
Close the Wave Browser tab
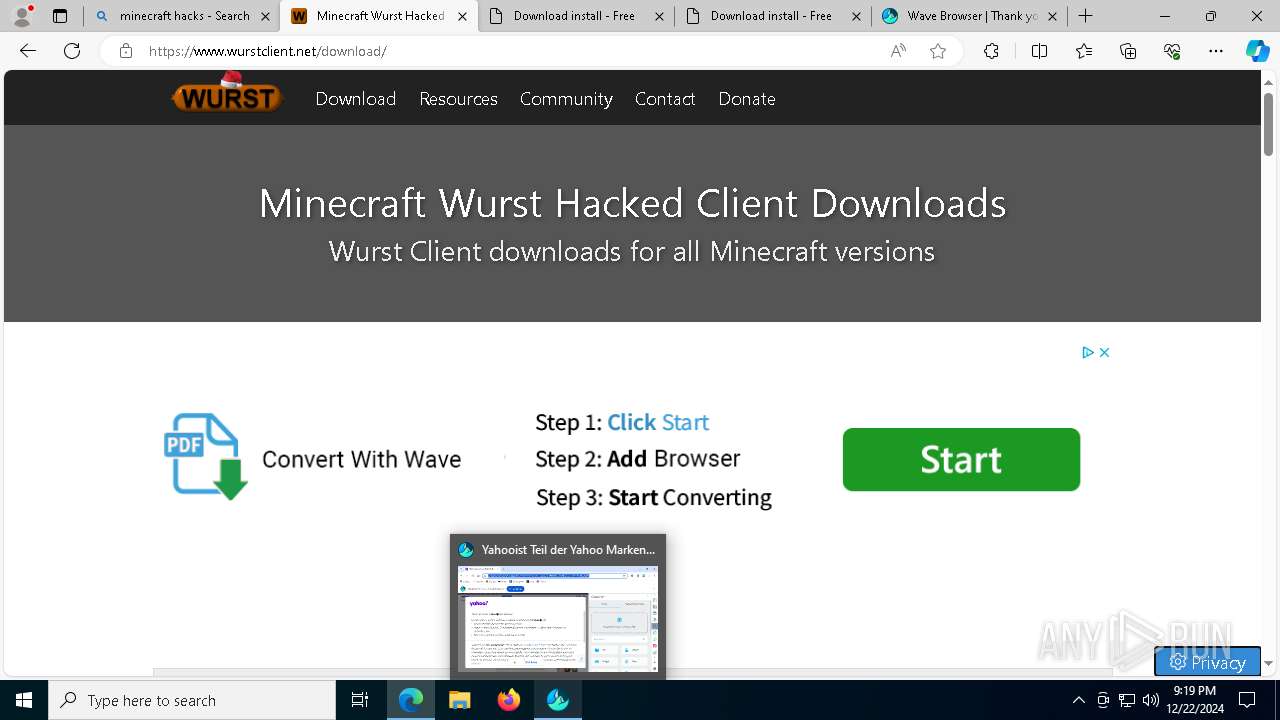(x=1052, y=16)
